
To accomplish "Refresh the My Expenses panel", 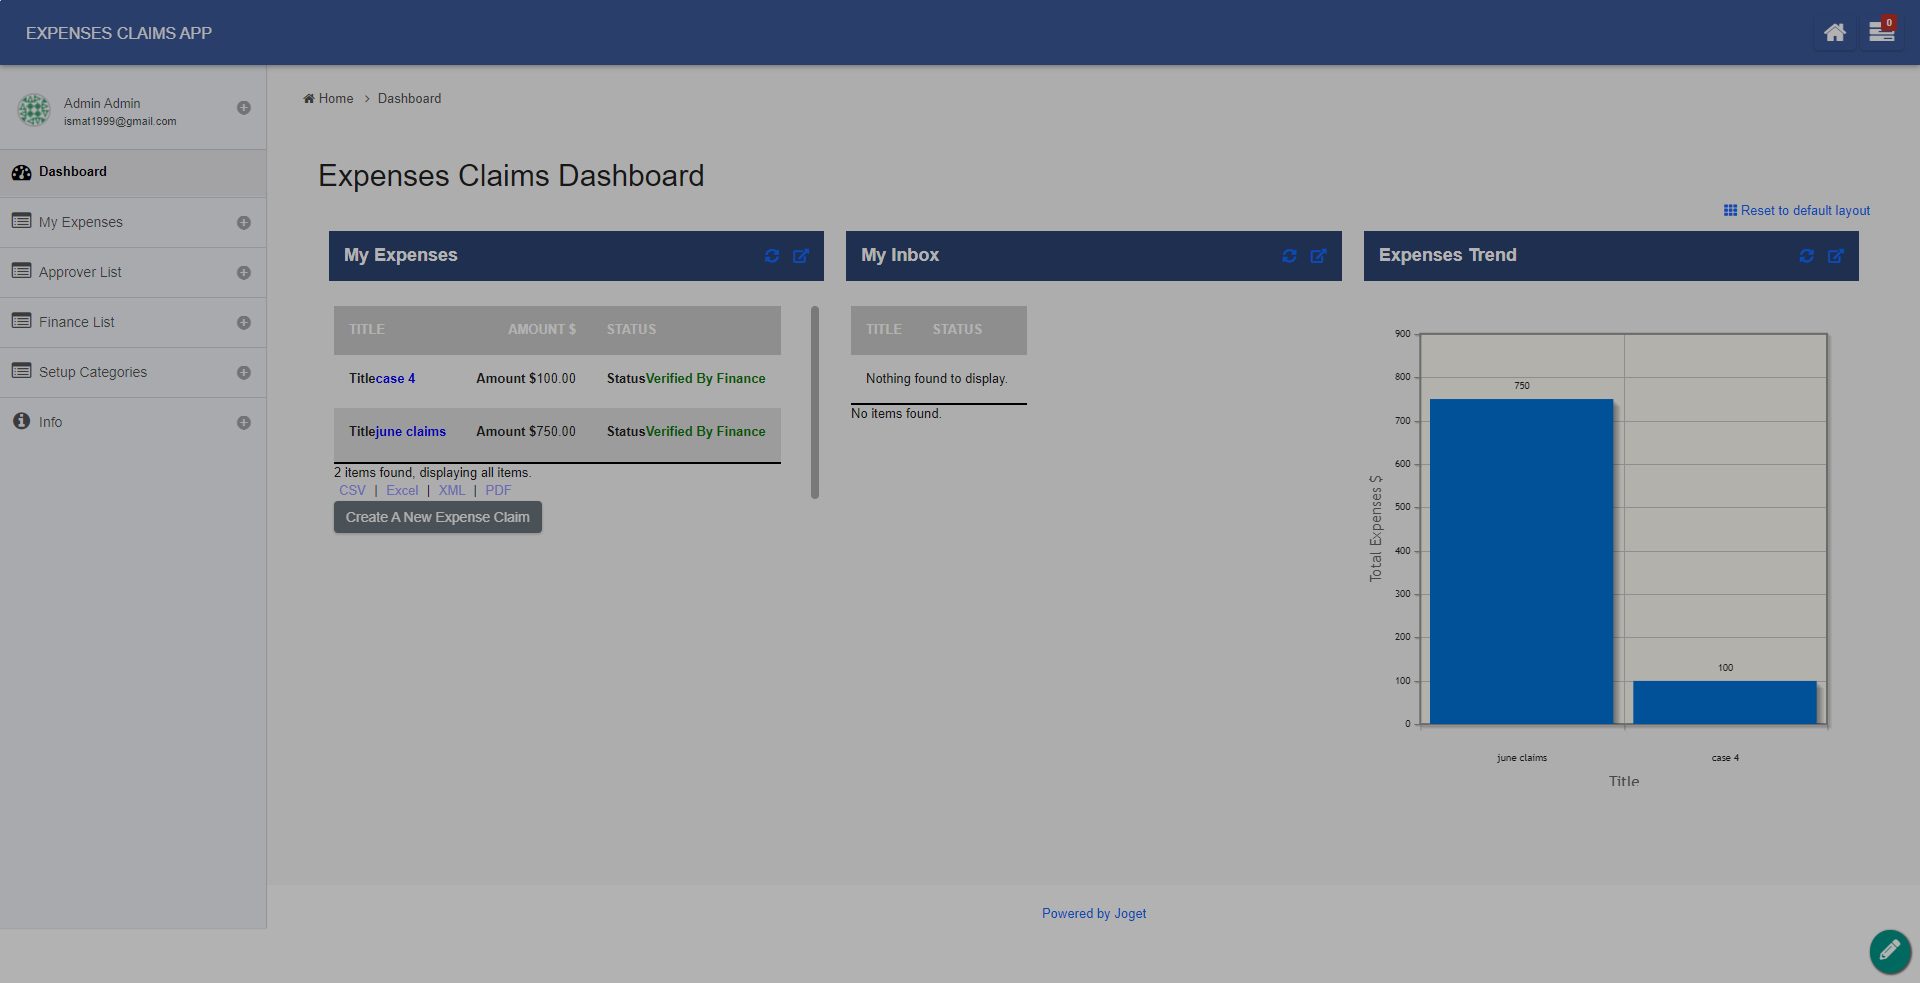I will tap(772, 256).
